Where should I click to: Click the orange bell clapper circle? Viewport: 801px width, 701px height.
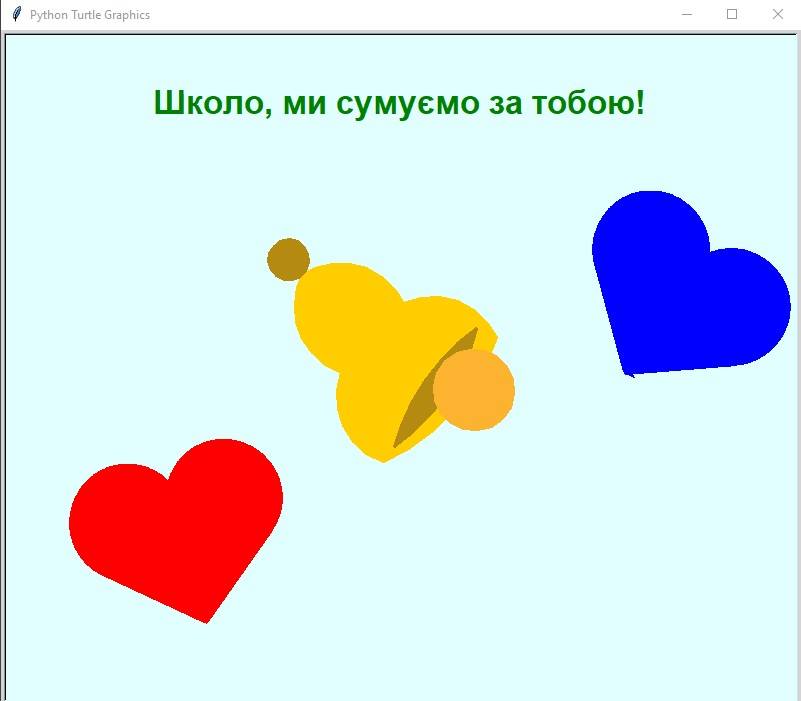(x=473, y=390)
